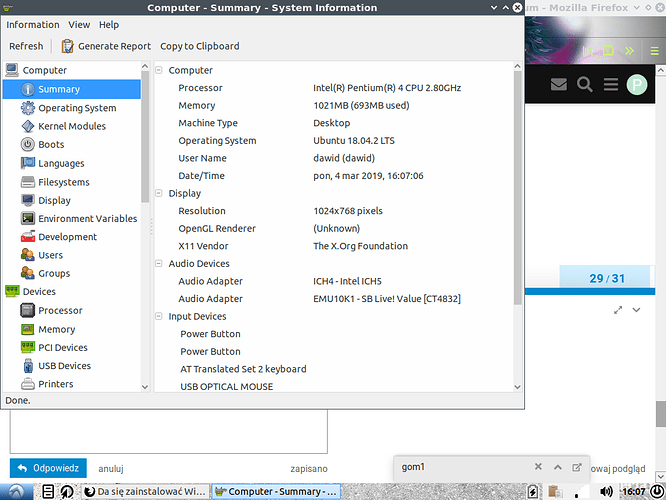The height and width of the screenshot is (500, 666).
Task: Click the Firefox page search magnifier icon
Action: pyautogui.click(x=584, y=84)
